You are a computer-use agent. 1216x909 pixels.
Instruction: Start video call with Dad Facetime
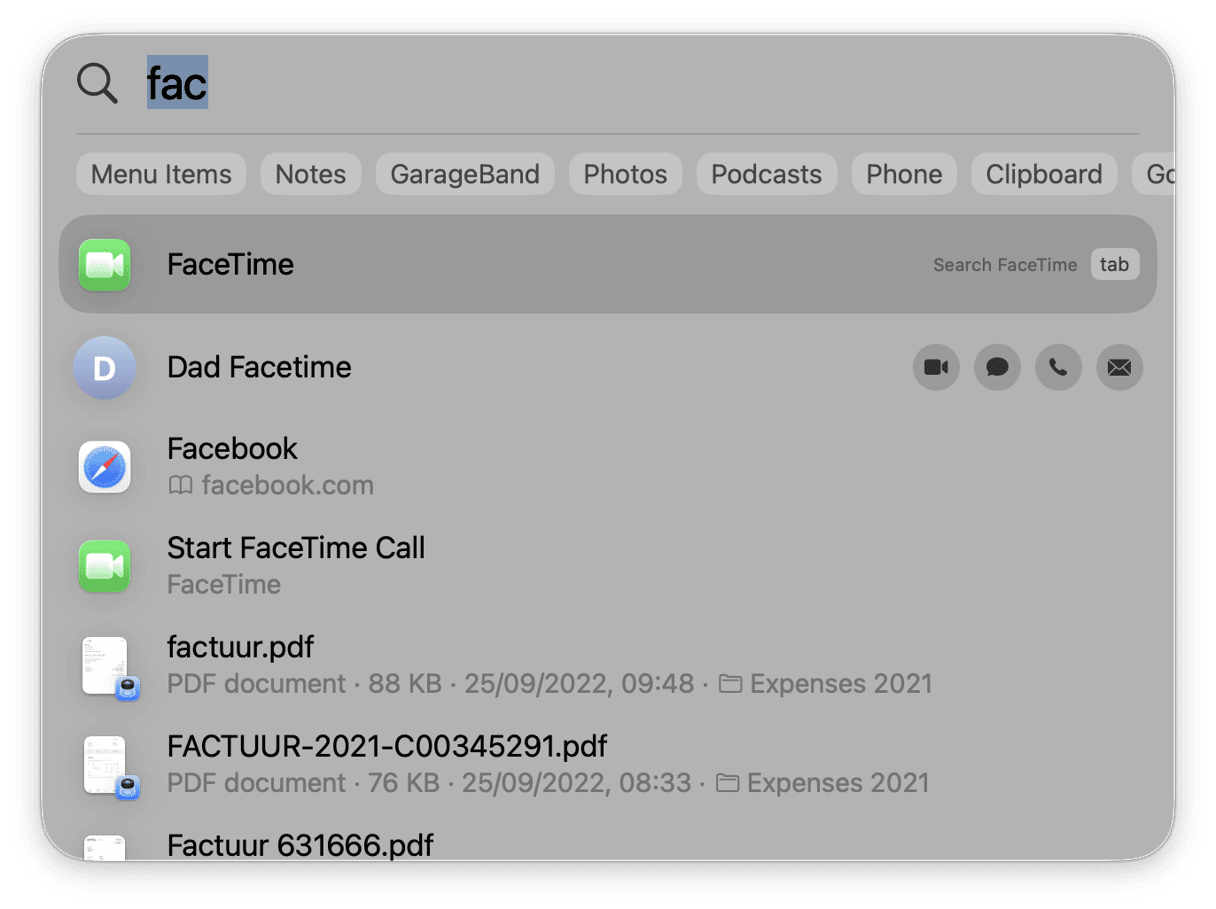click(x=936, y=368)
